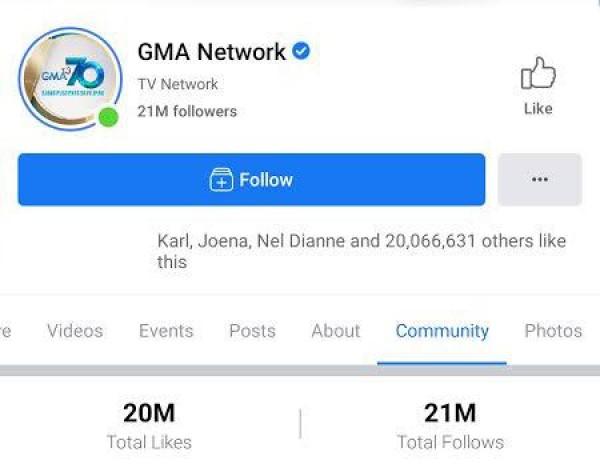Switch to the Videos tab
This screenshot has height=468, width=600.
pyautogui.click(x=75, y=331)
